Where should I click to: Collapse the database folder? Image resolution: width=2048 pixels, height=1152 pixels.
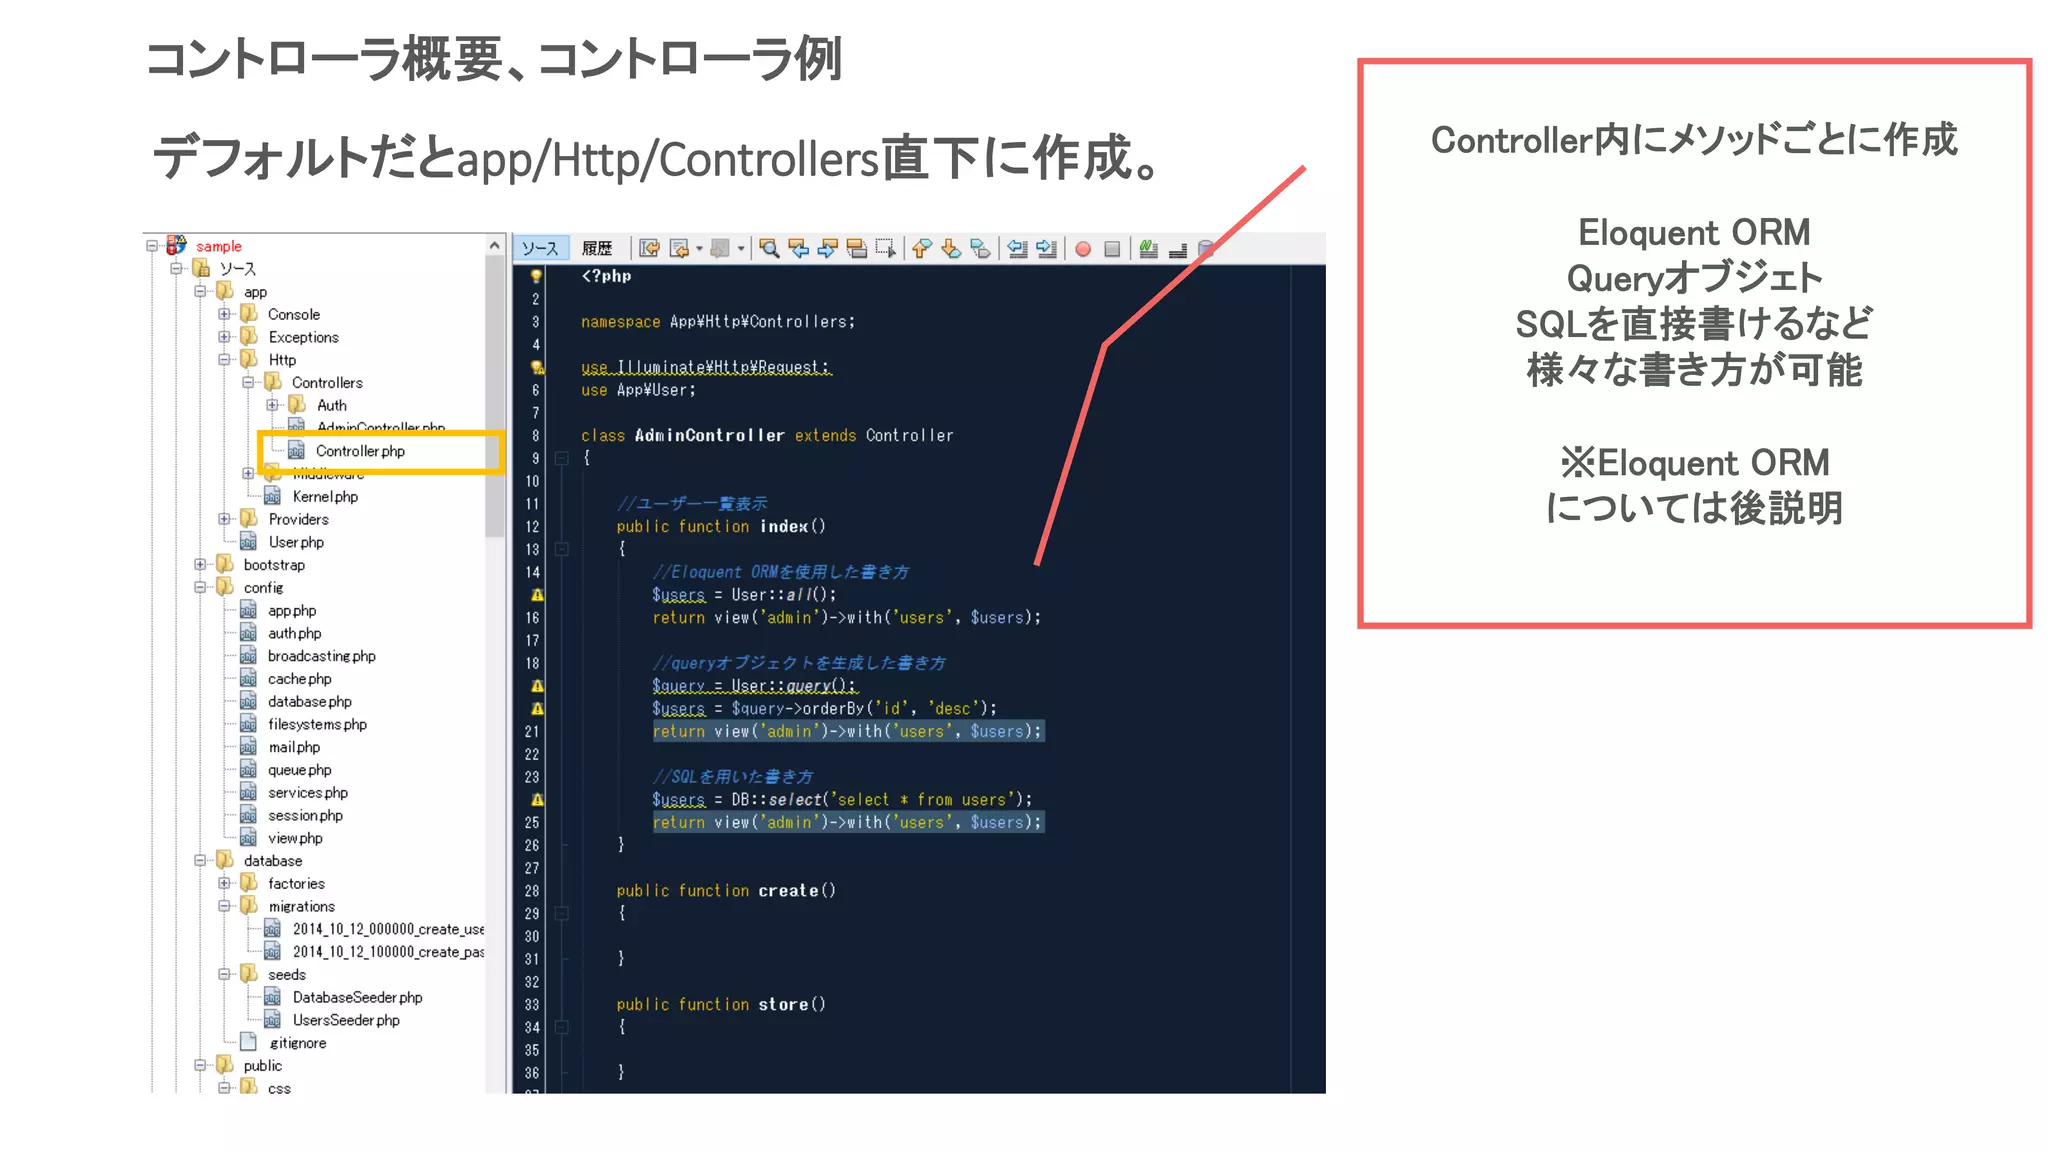click(200, 860)
